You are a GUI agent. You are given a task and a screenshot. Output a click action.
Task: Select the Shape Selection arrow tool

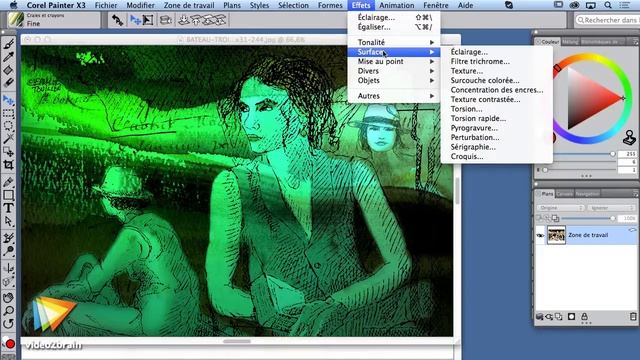9,221
